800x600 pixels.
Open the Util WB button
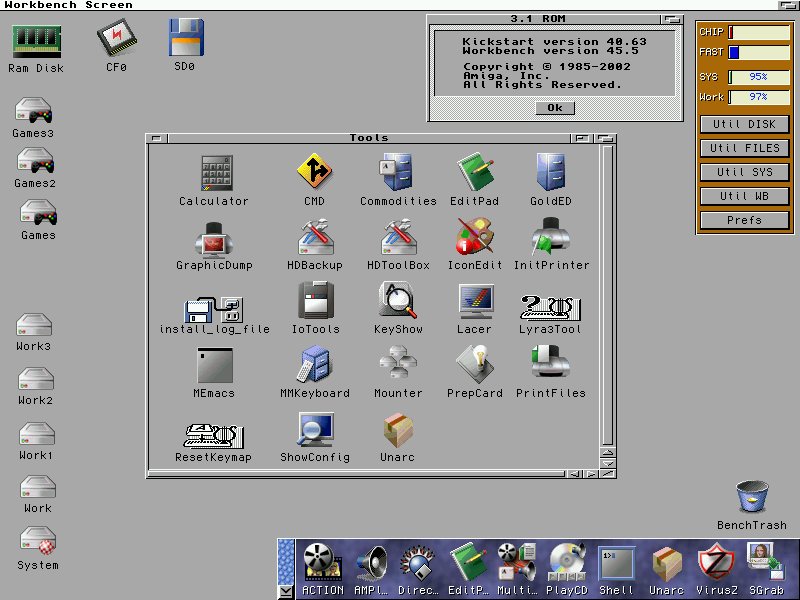[x=744, y=196]
